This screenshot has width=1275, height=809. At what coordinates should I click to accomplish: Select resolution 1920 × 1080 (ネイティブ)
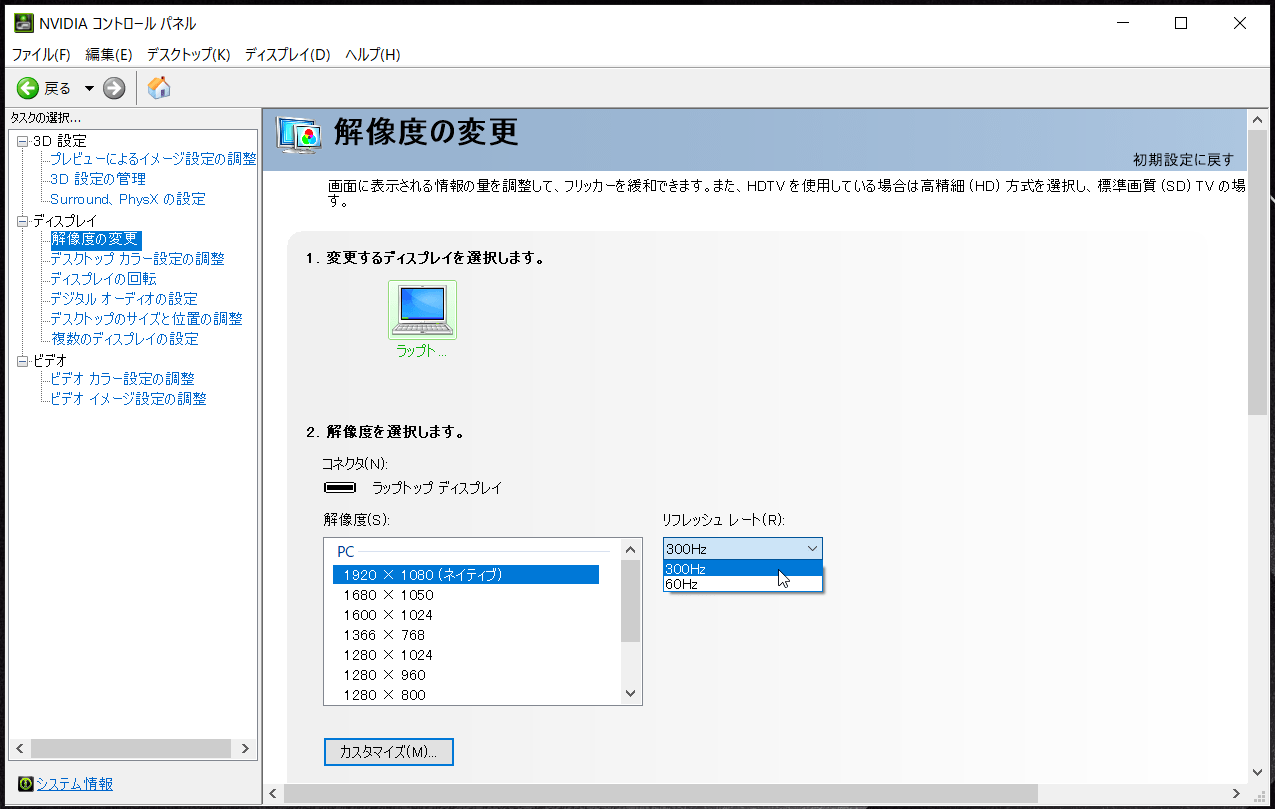466,574
